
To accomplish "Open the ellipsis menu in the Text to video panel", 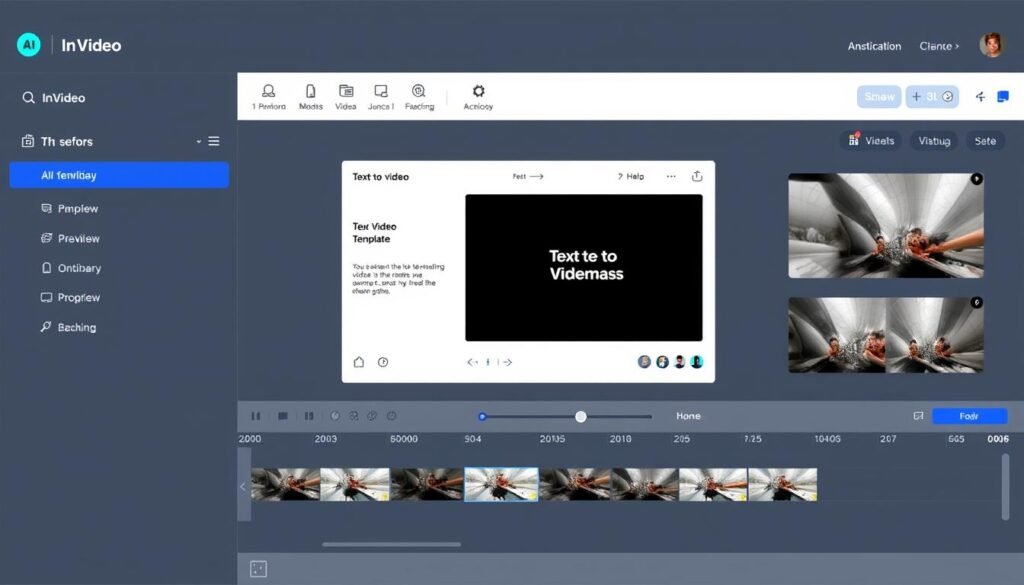I will (x=671, y=176).
